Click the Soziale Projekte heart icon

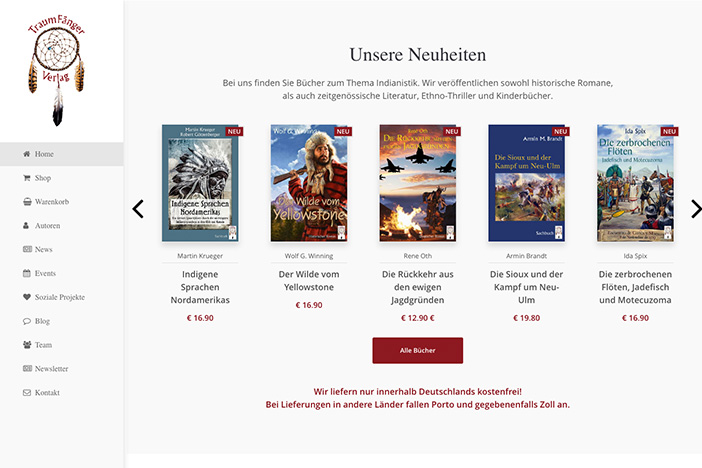(27, 297)
